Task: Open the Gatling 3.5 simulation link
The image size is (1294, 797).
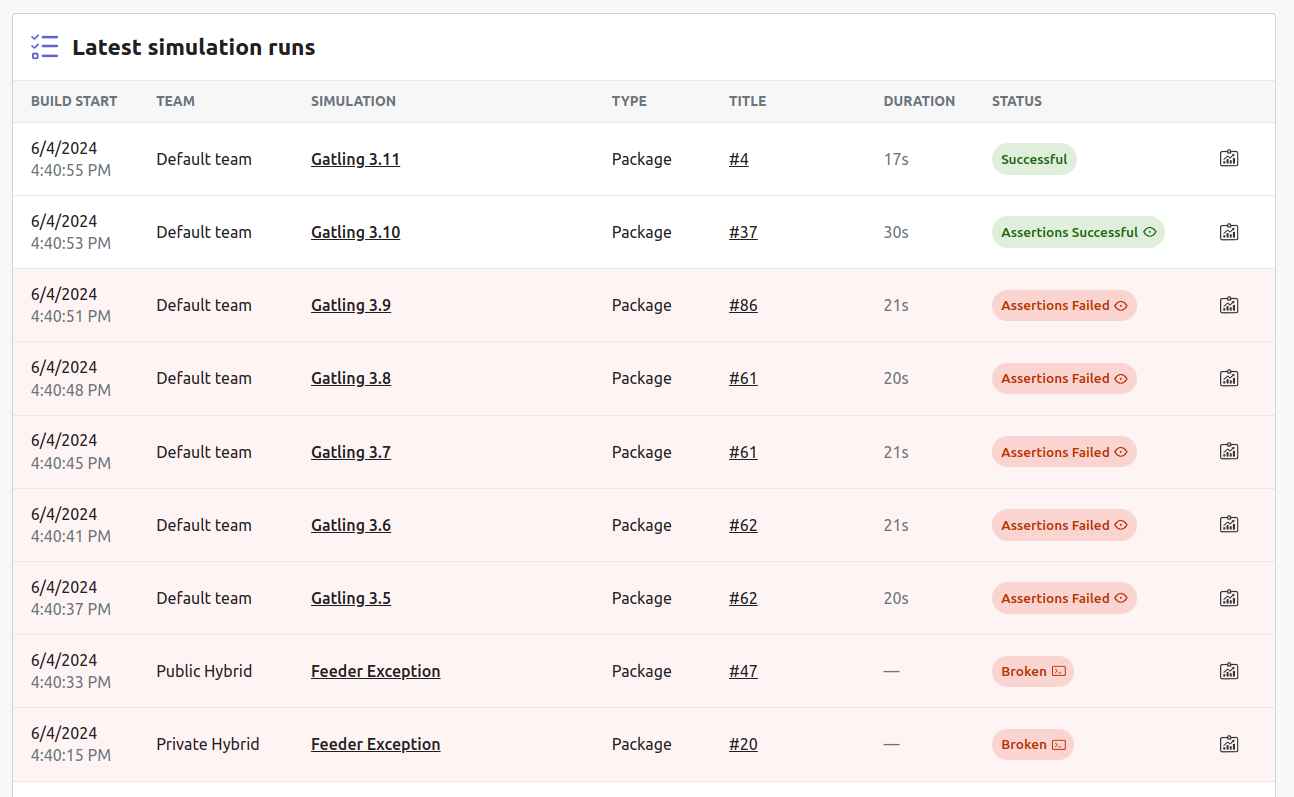Action: click(351, 598)
